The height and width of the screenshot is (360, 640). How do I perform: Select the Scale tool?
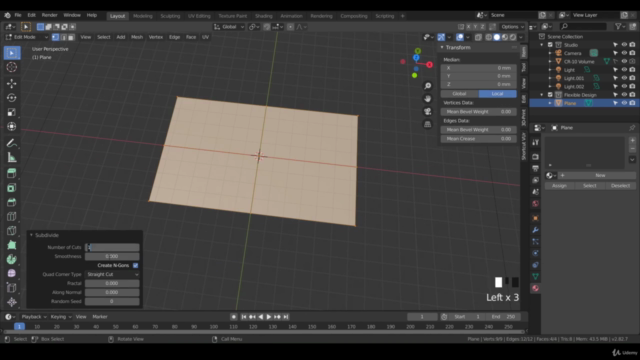[x=11, y=112]
